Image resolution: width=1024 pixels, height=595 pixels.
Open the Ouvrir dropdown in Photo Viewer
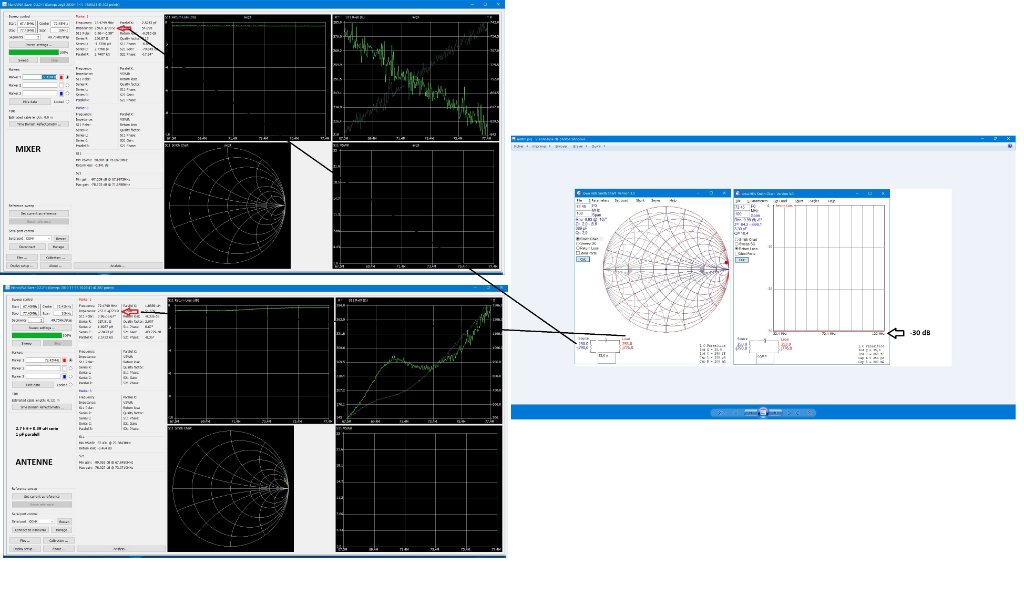596,146
